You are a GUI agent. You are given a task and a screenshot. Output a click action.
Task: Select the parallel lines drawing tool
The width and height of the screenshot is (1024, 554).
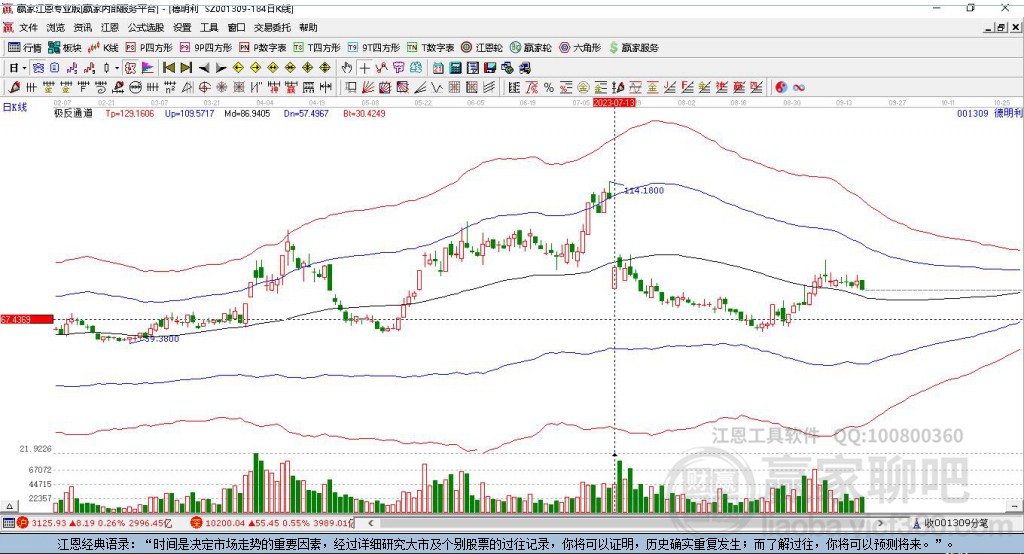click(x=489, y=87)
